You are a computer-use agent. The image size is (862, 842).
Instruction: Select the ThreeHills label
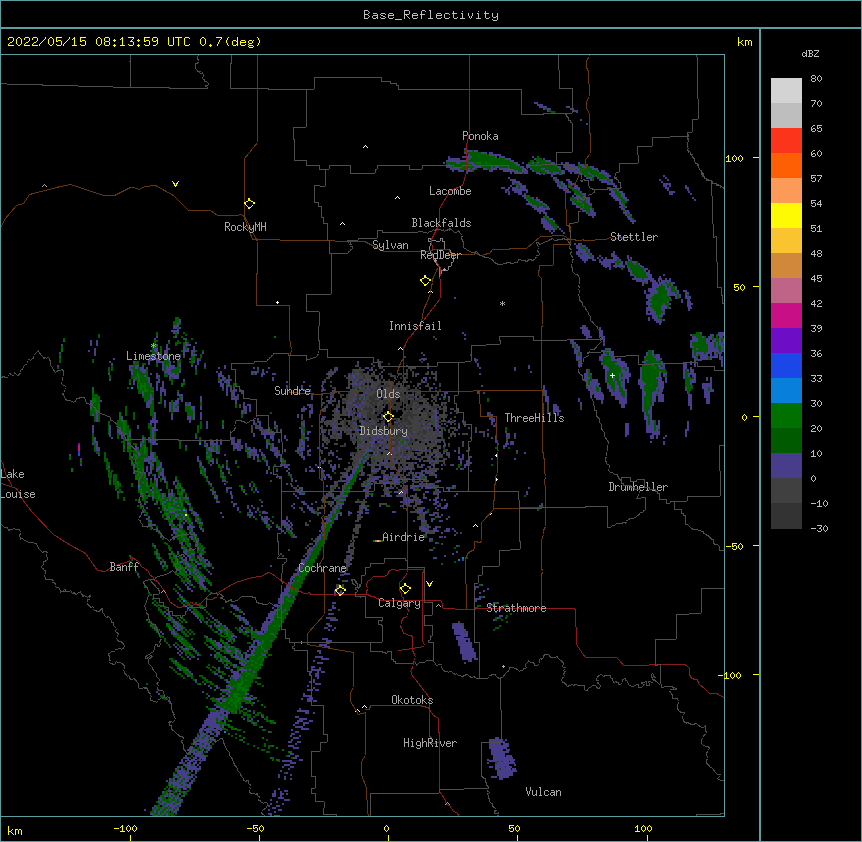[x=534, y=418]
